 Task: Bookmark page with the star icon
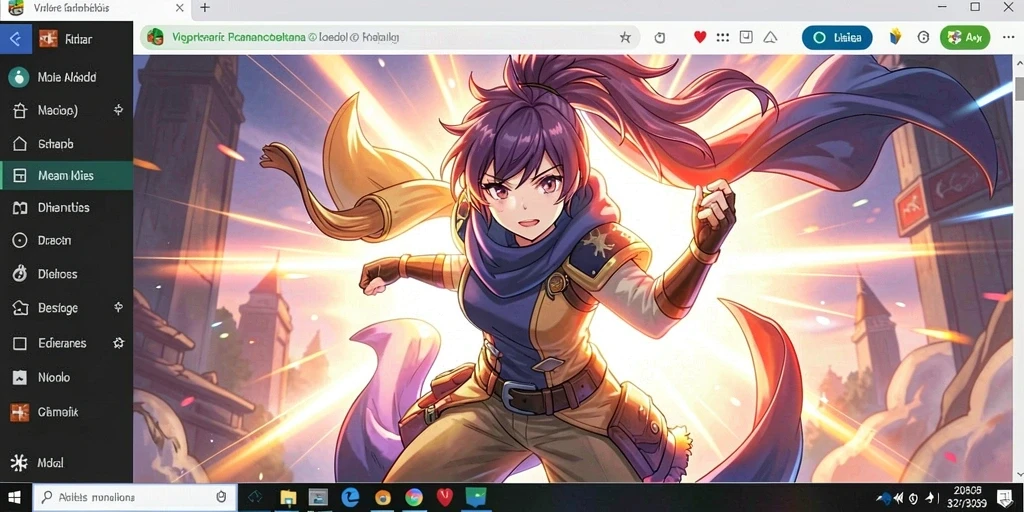coord(625,38)
